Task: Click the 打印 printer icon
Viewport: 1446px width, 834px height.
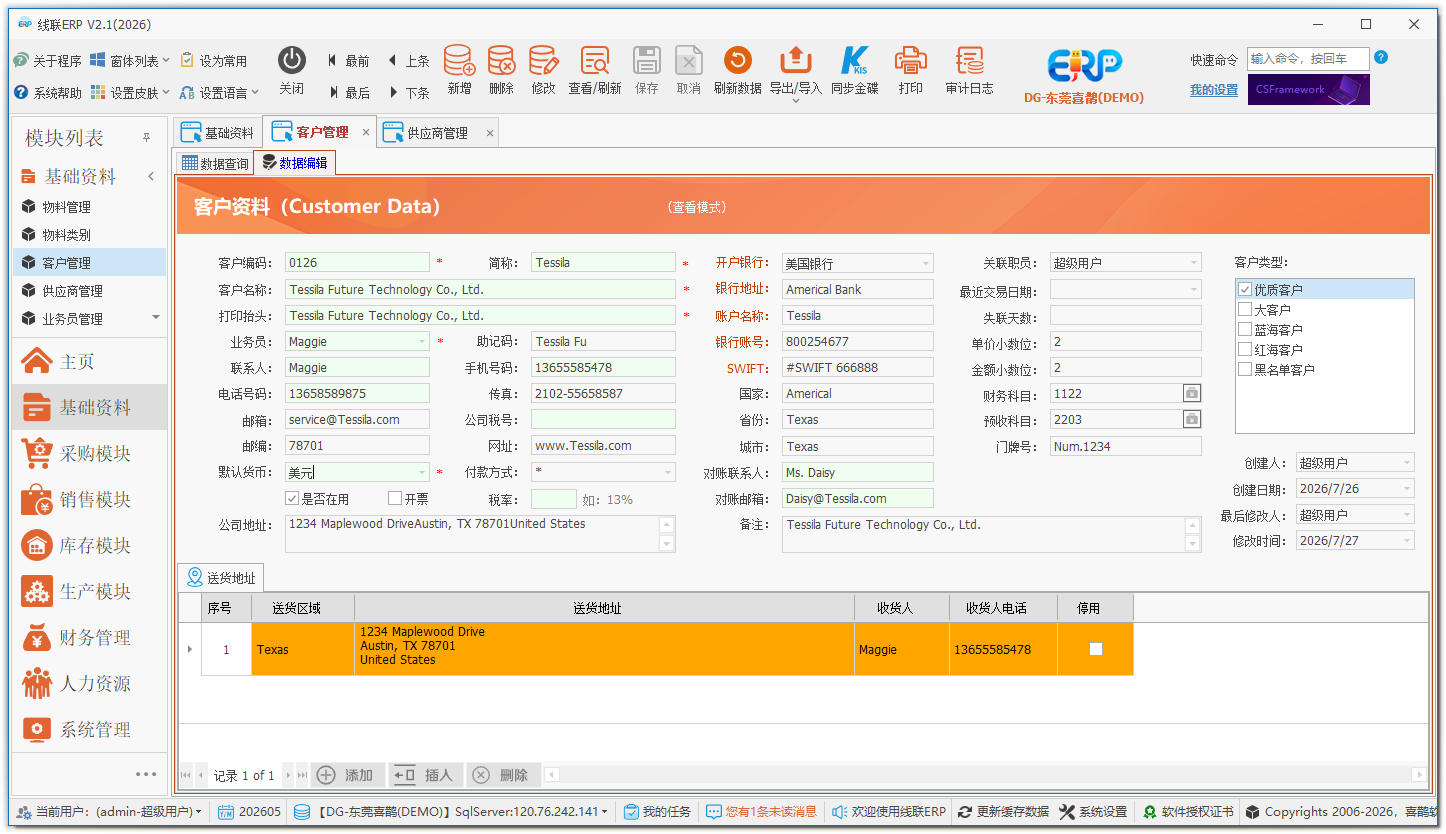Action: [910, 61]
